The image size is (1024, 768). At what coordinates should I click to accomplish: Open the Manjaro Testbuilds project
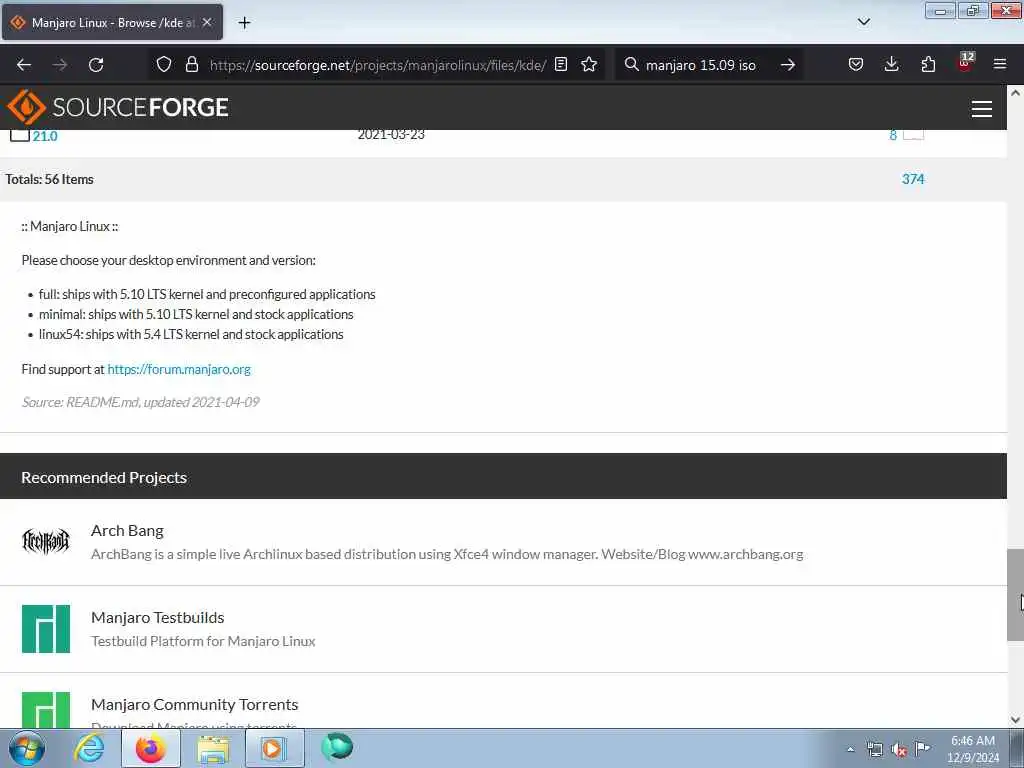(157, 617)
